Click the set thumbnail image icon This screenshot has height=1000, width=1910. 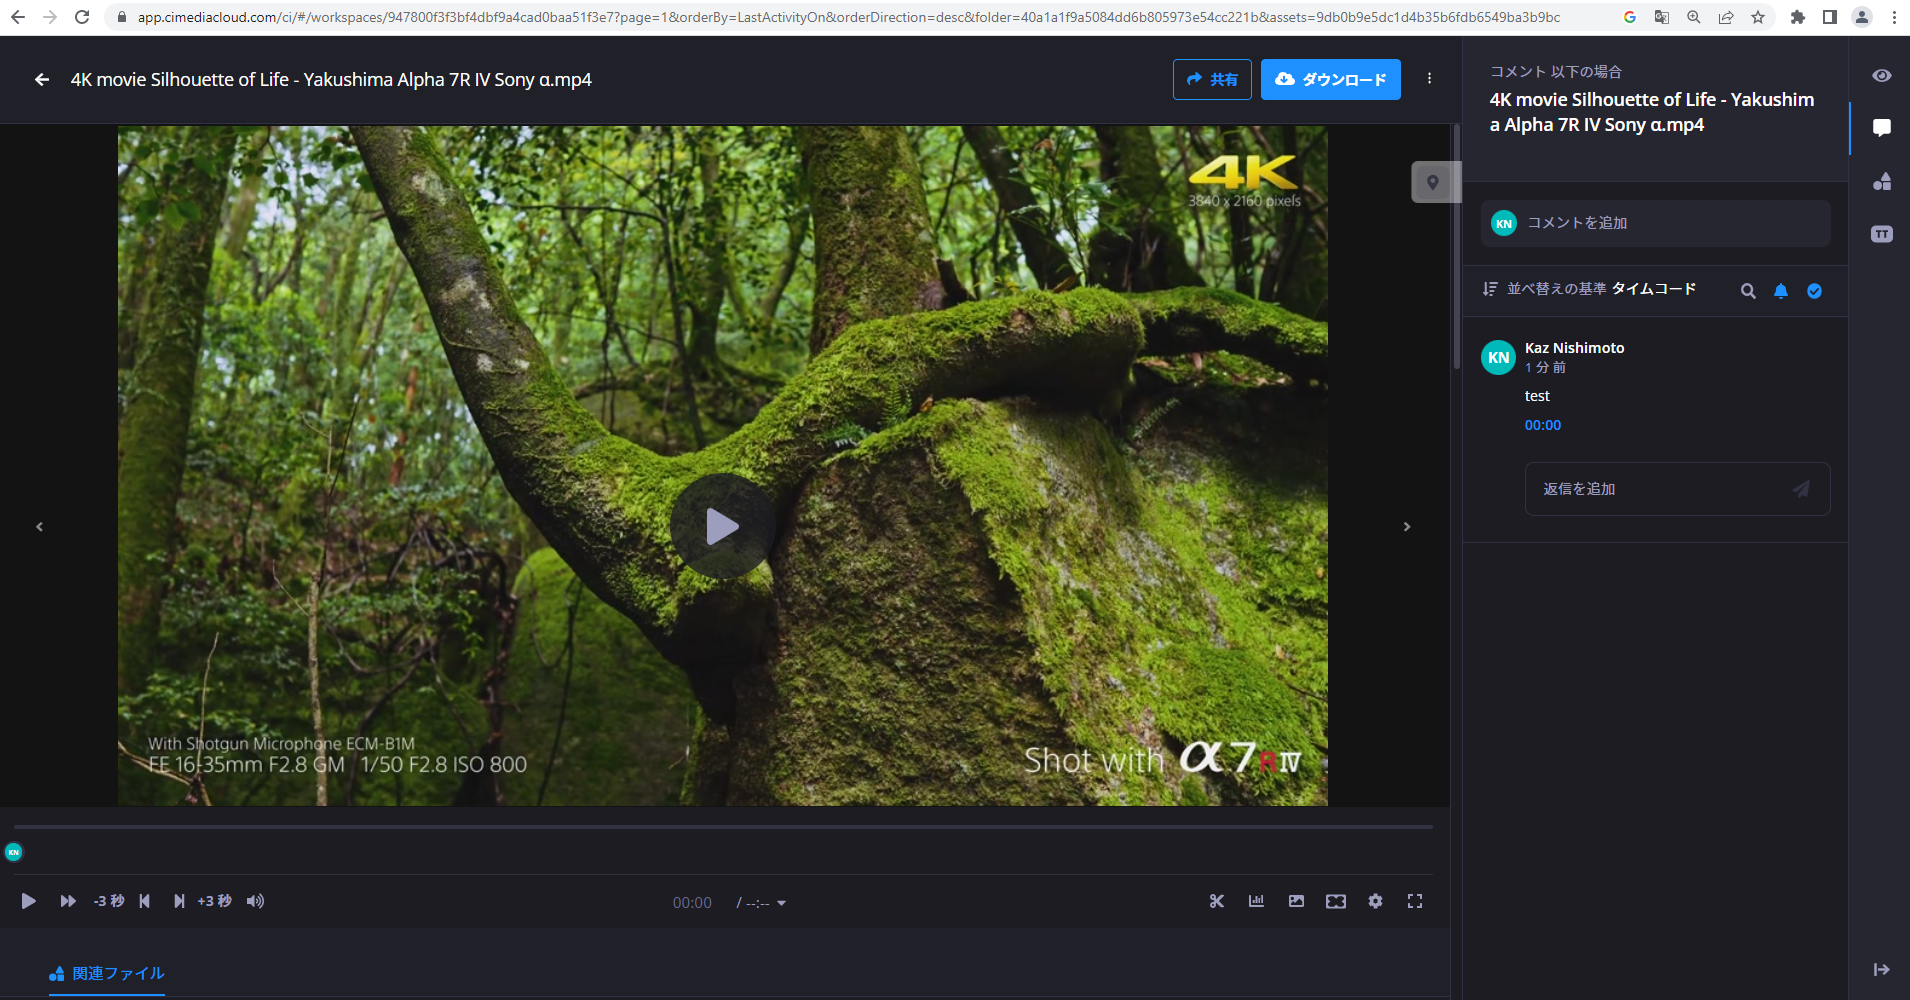1296,901
